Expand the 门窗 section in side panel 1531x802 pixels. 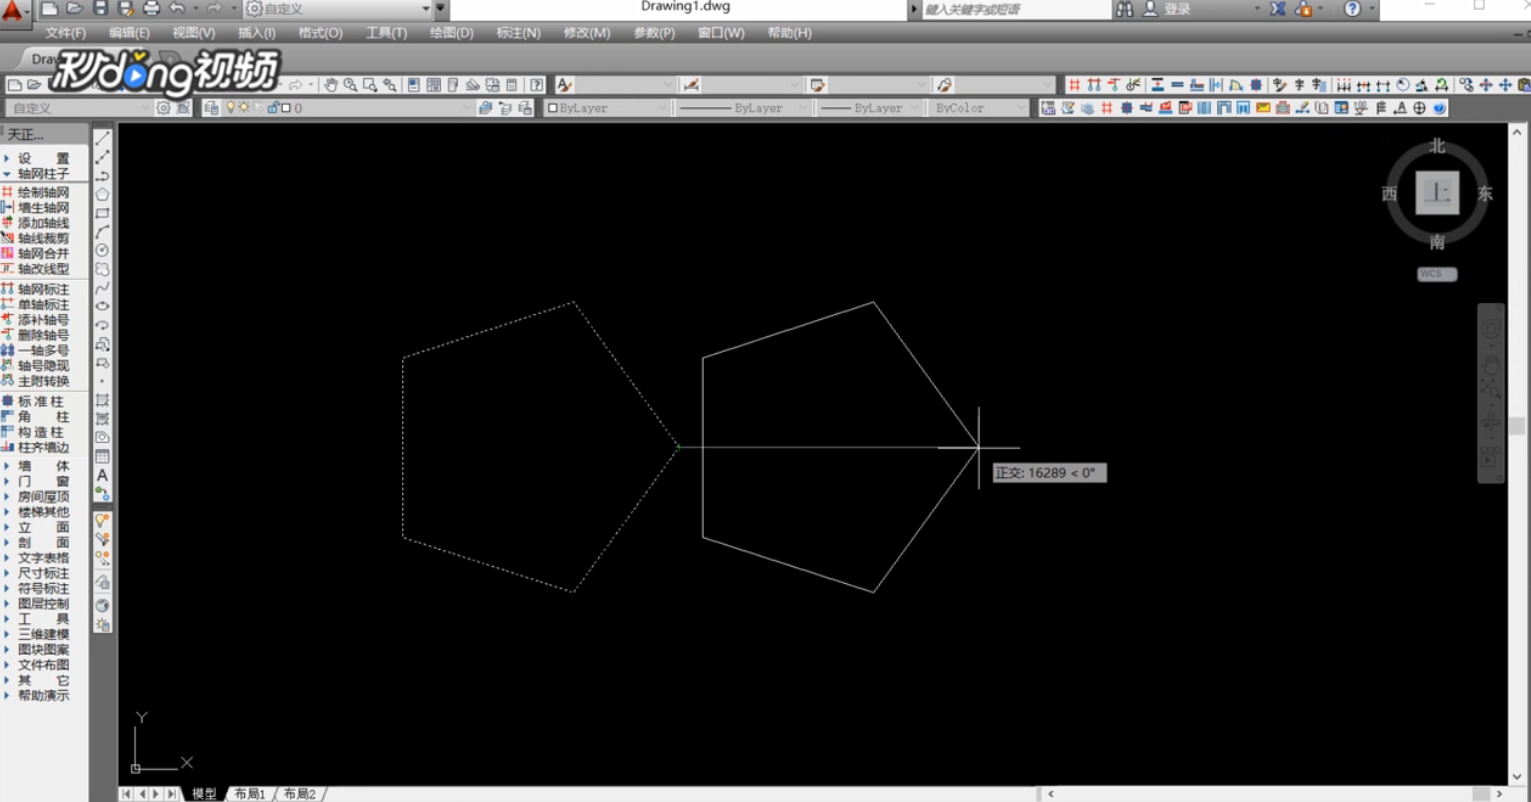43,481
